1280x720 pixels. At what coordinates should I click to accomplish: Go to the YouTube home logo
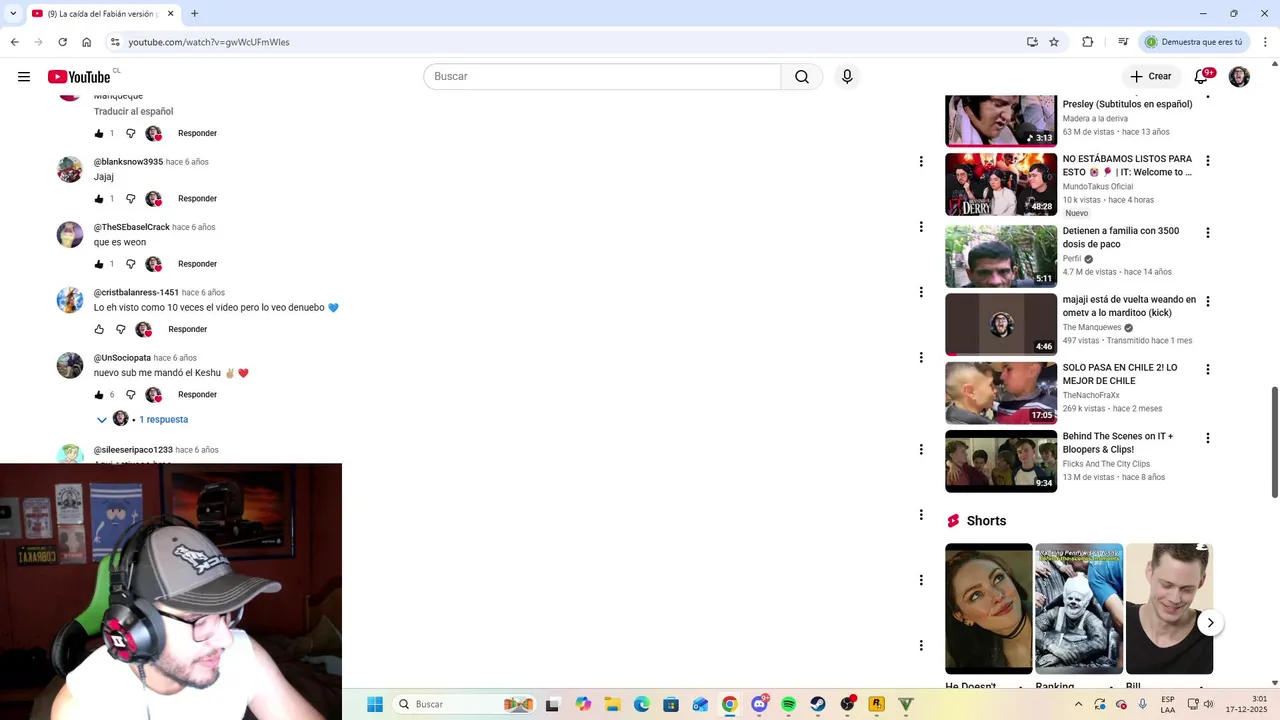[79, 77]
